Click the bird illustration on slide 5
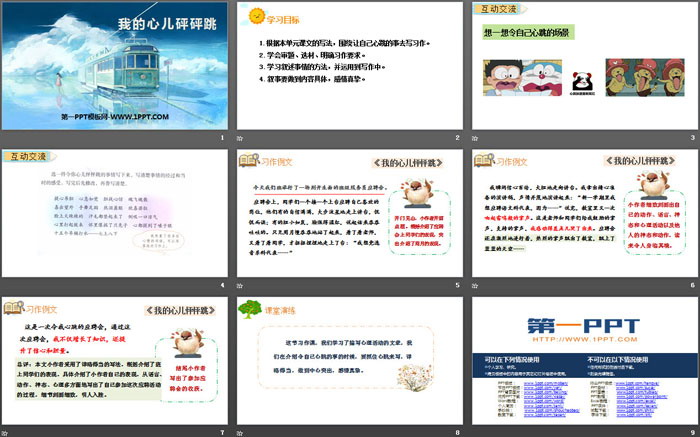 [417, 193]
